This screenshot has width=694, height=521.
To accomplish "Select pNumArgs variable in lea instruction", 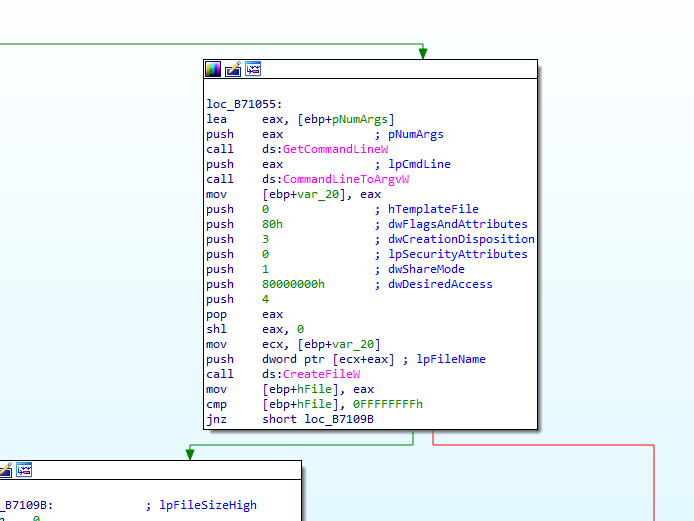I will (360, 119).
